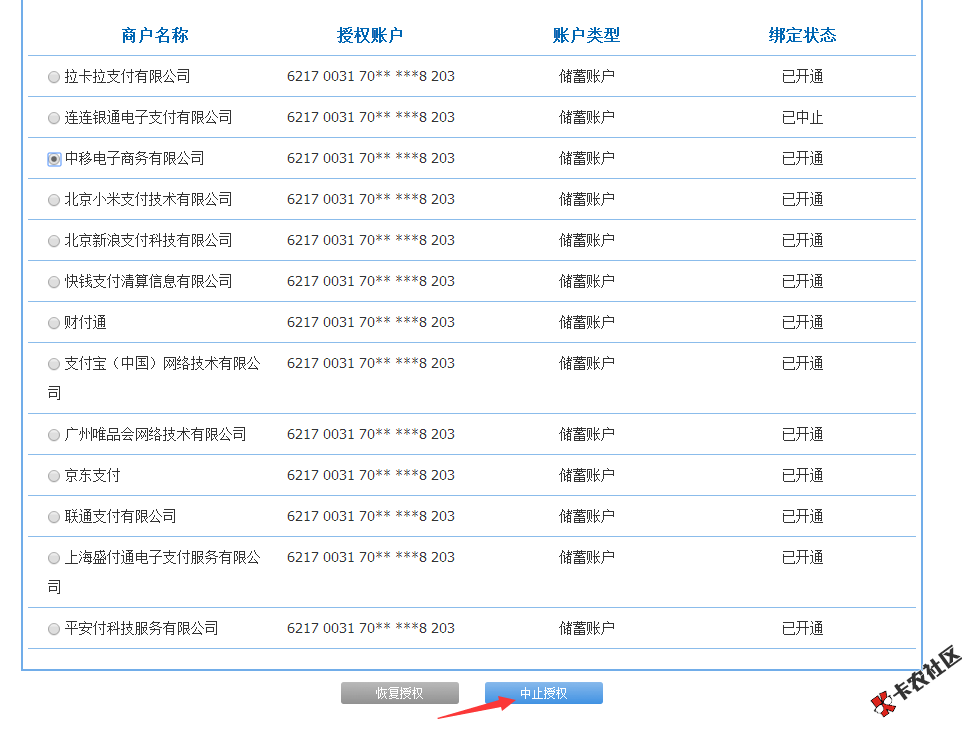Select radio button for 联通支付有限公司
The width and height of the screenshot is (971, 736).
click(54, 517)
